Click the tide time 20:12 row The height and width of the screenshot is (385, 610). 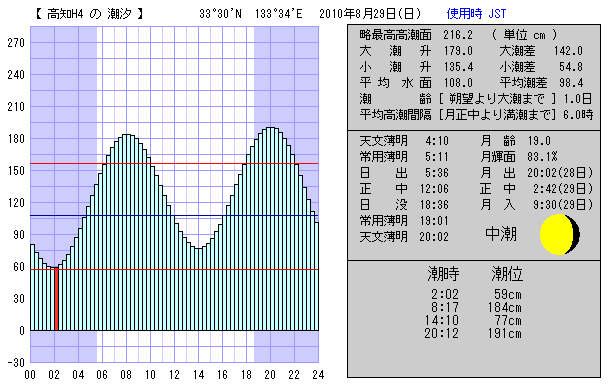tap(442, 334)
